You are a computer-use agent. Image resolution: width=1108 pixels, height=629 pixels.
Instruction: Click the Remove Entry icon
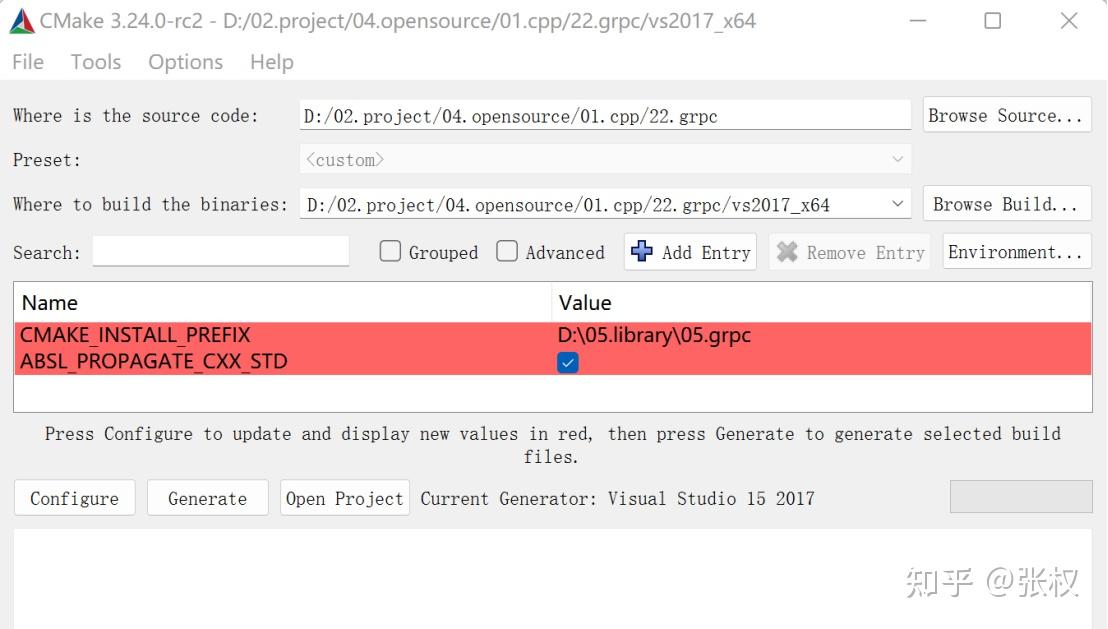tap(787, 252)
